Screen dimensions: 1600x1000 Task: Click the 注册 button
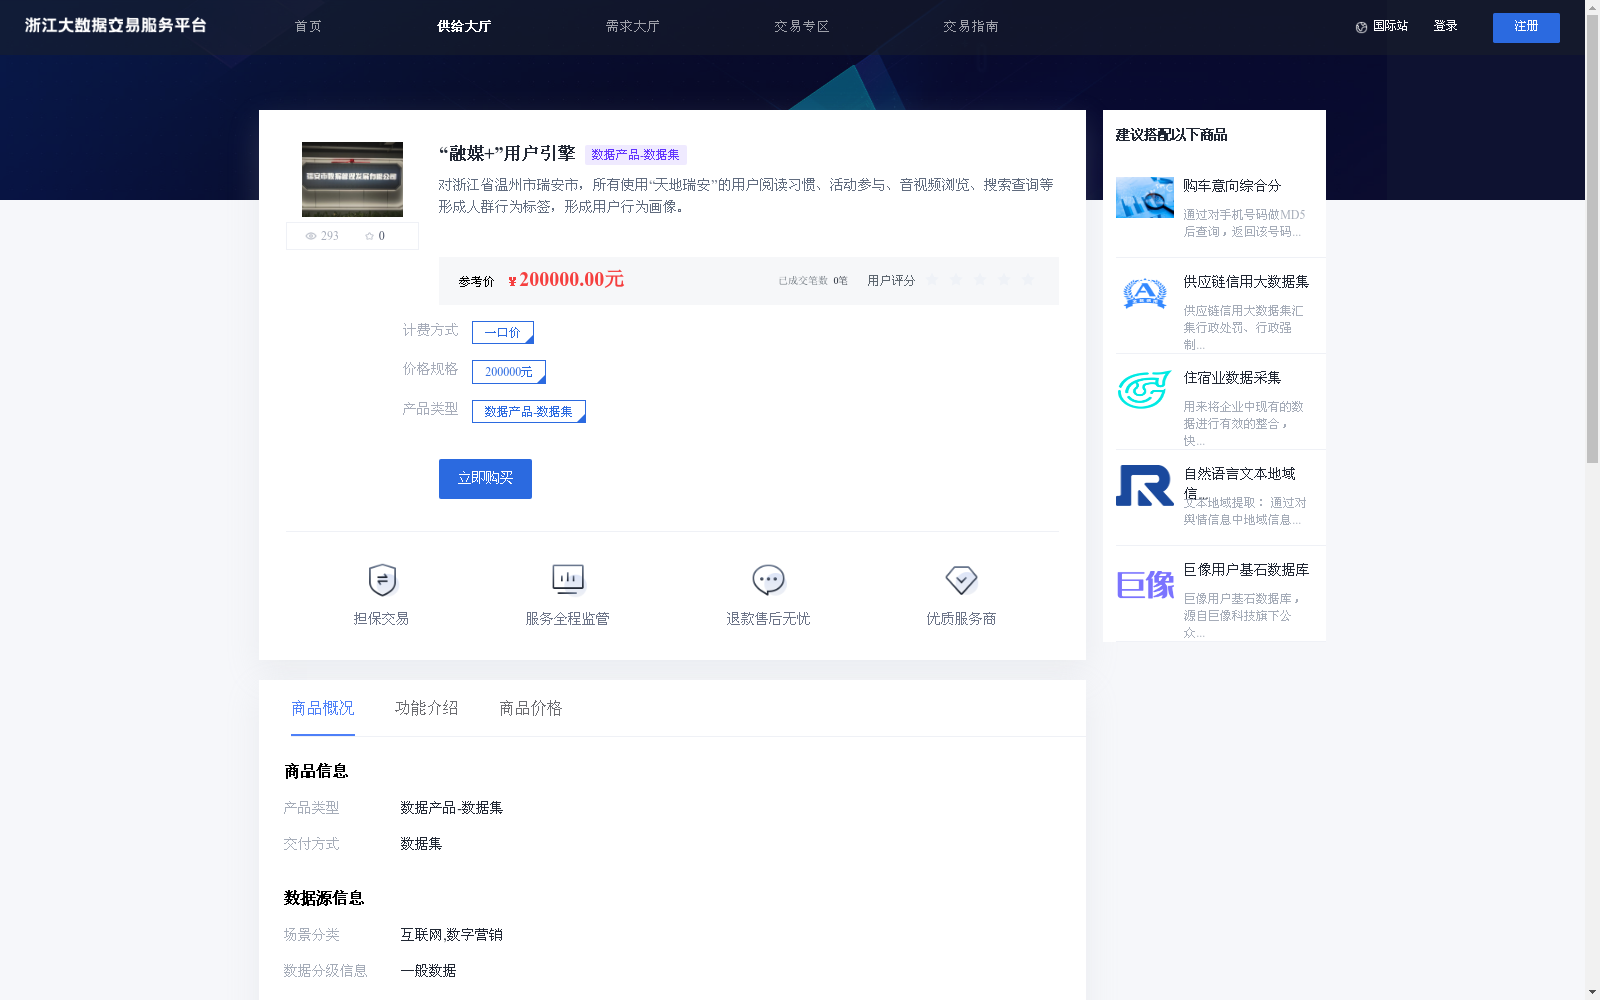coord(1526,28)
